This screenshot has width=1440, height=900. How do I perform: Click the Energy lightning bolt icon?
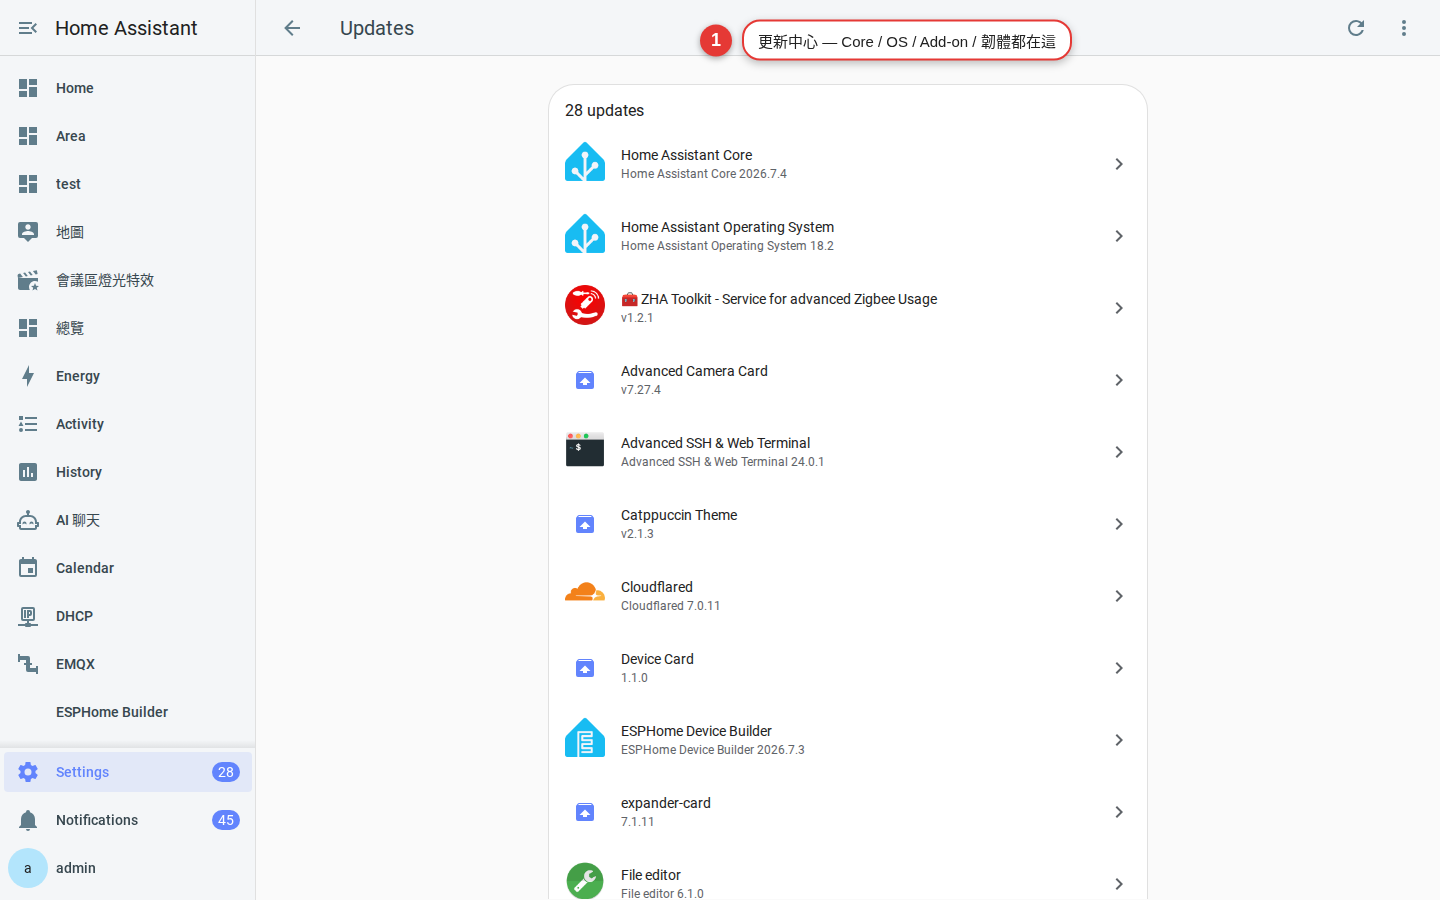(x=28, y=376)
